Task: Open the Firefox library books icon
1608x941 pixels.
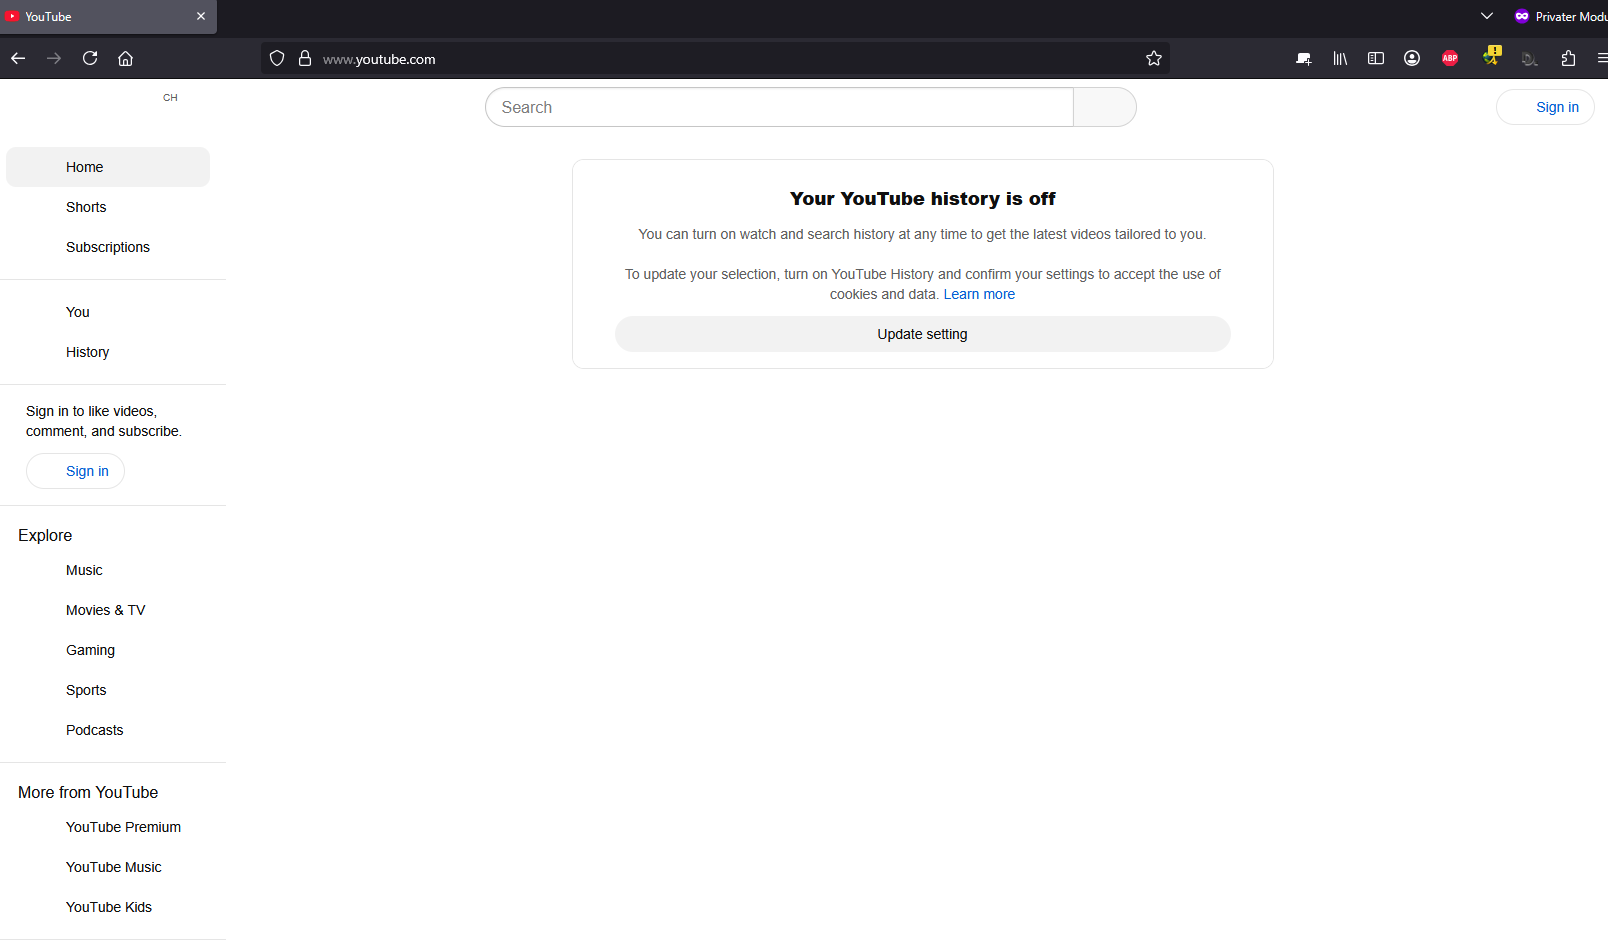Action: click(x=1340, y=58)
